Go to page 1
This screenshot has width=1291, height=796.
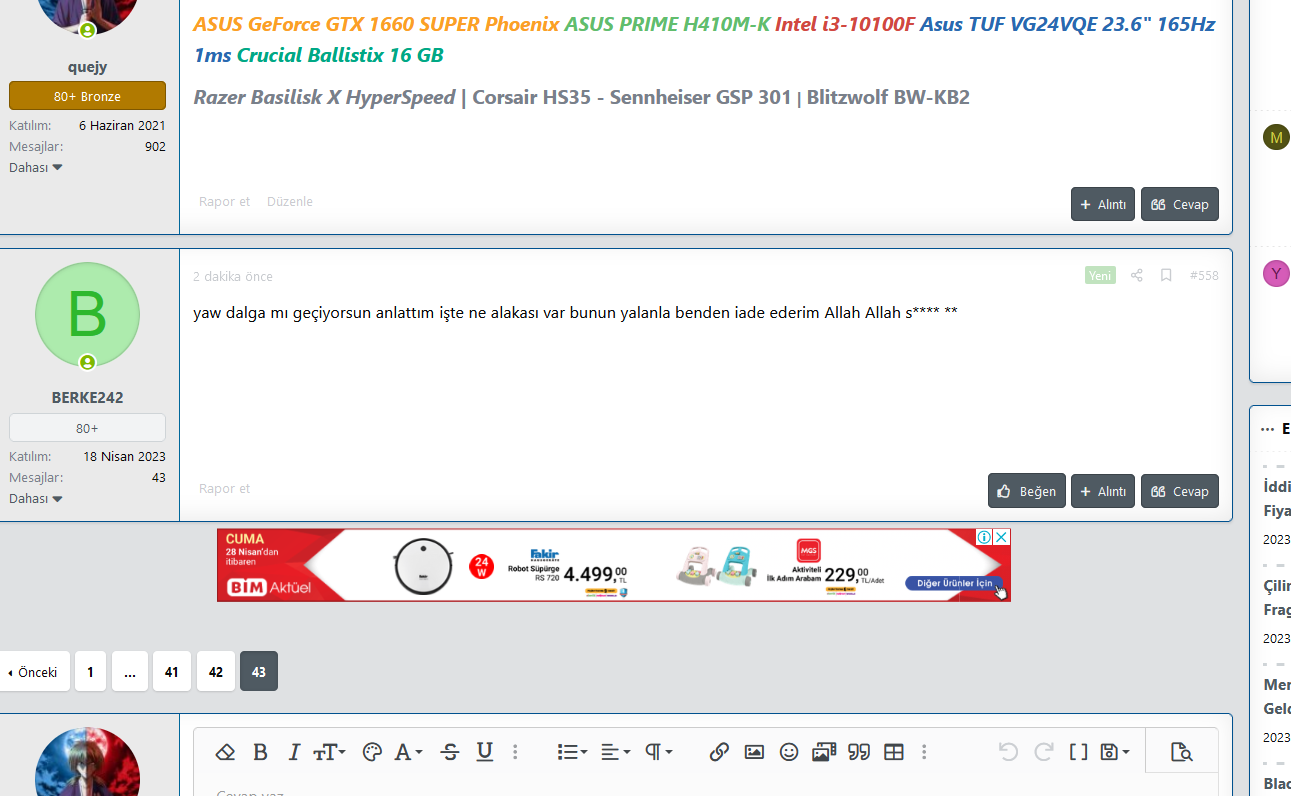coord(90,672)
